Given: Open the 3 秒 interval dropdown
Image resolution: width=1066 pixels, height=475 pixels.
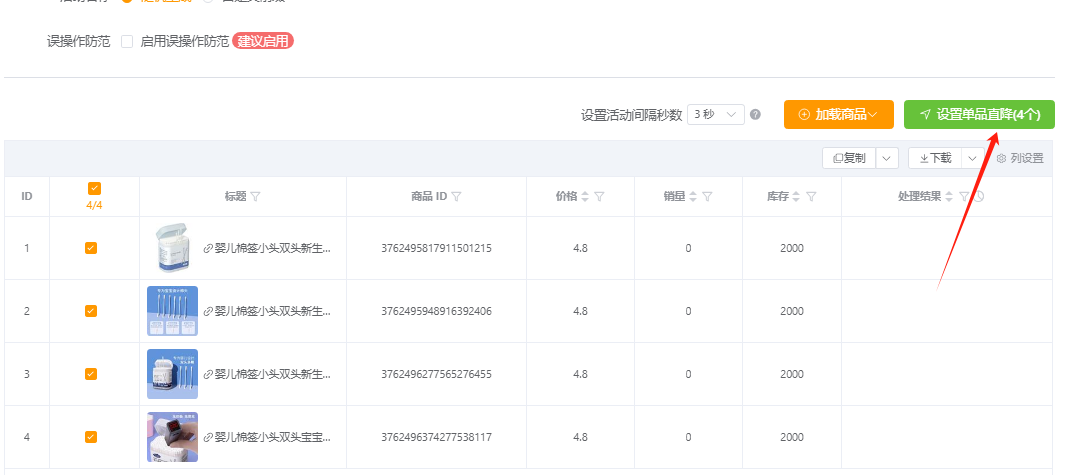Looking at the screenshot, I should coord(716,115).
